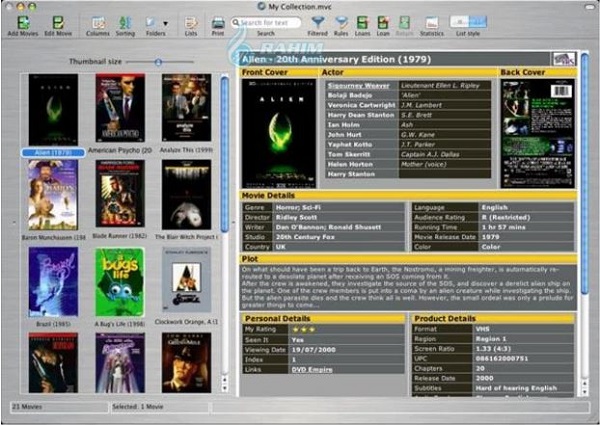This screenshot has width=600, height=425.
Task: Open the Lists toolbar item
Action: [x=190, y=22]
